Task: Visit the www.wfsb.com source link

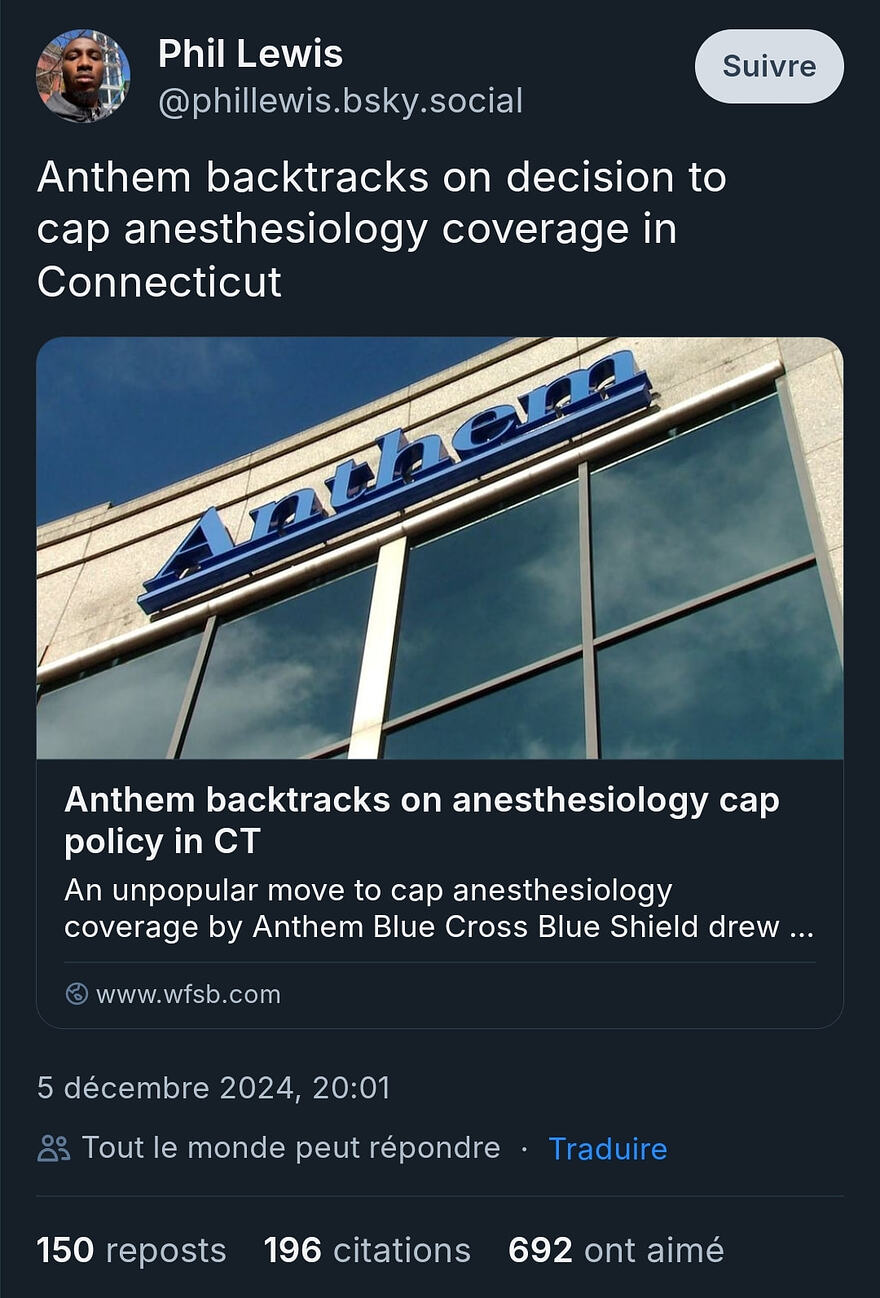Action: (x=188, y=994)
